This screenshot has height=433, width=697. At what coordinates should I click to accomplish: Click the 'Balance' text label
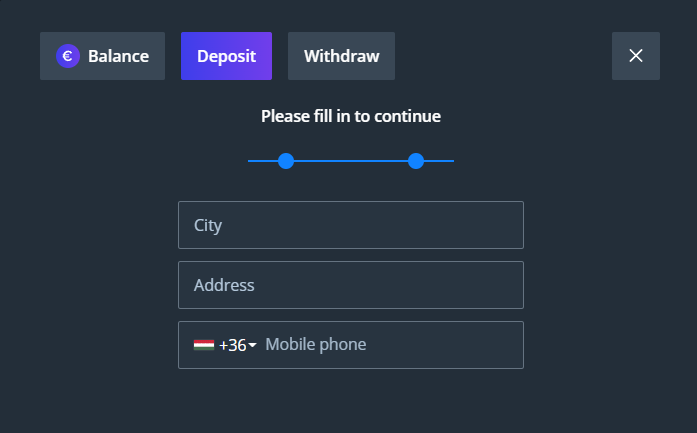[x=118, y=56]
